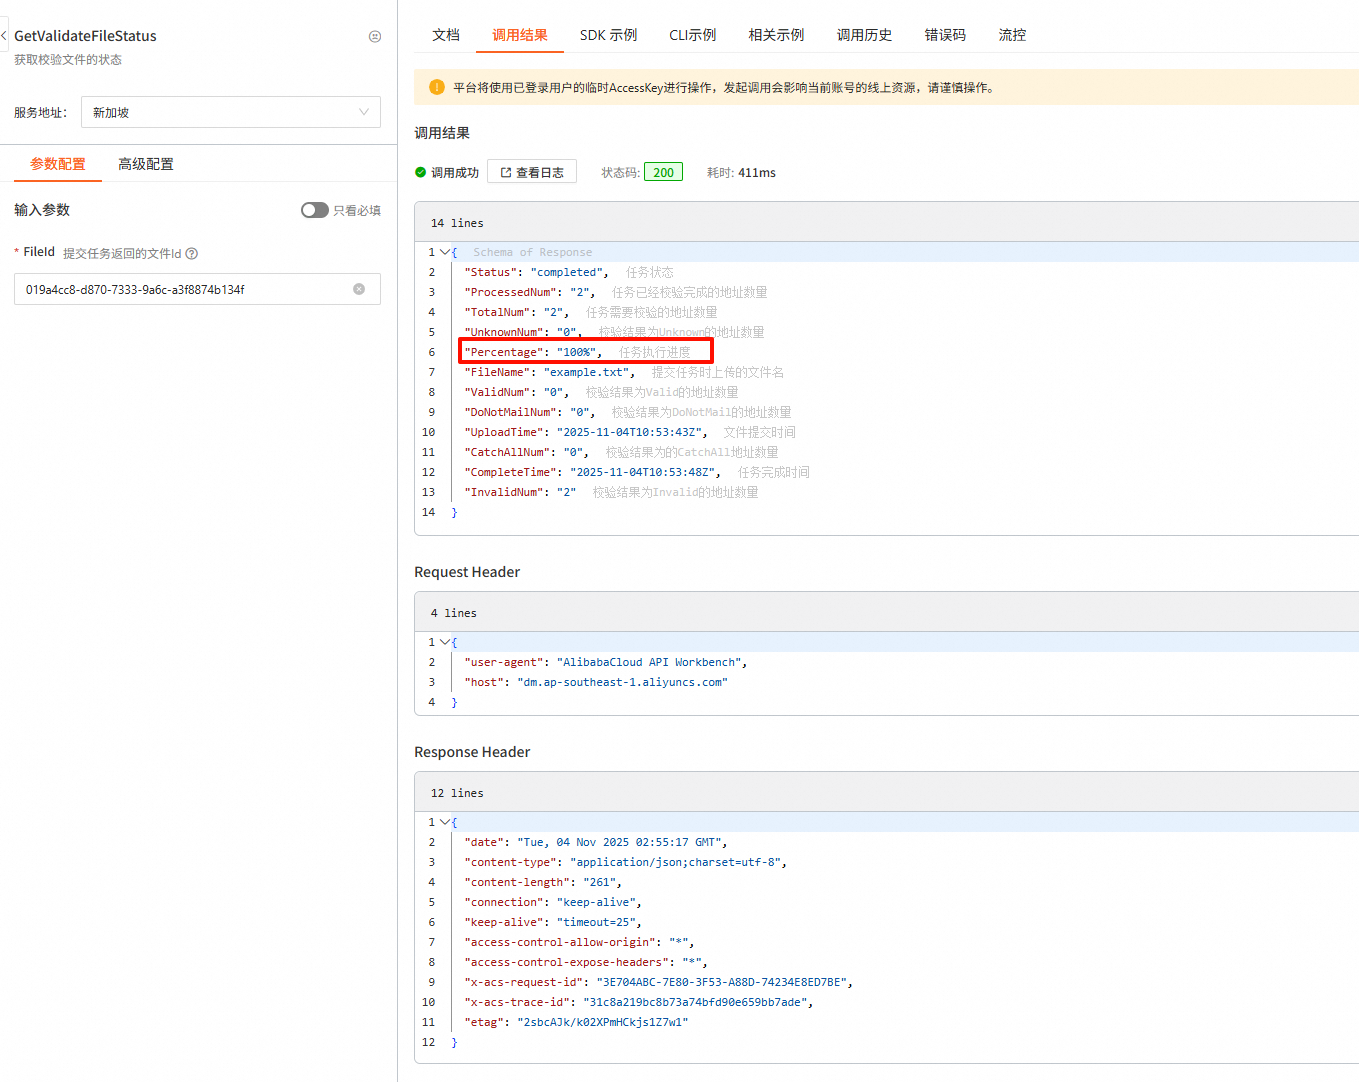Switch to the 高级配置 tab

[146, 164]
